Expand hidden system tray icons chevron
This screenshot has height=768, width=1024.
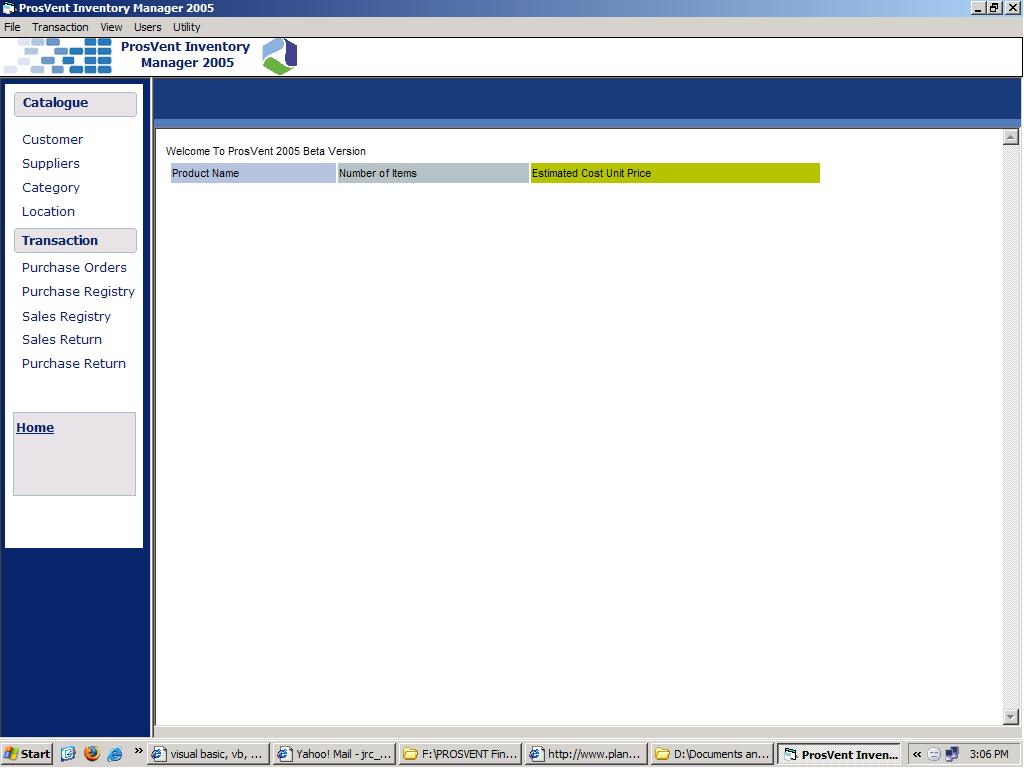(917, 755)
